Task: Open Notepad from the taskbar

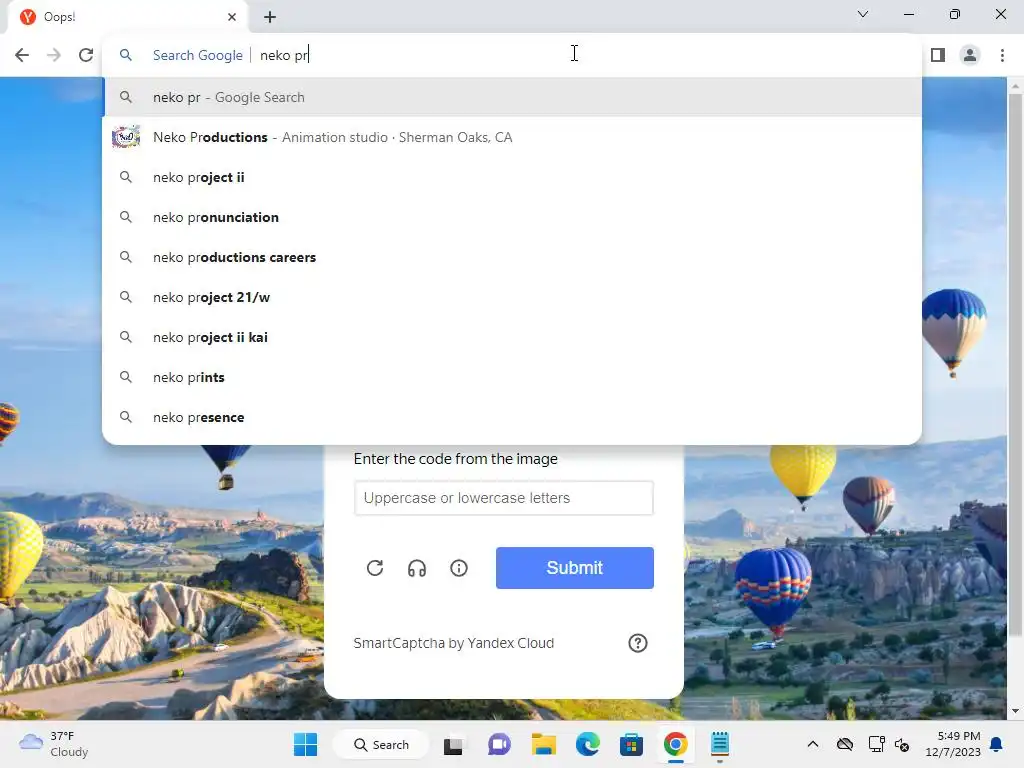Action: pyautogui.click(x=720, y=744)
